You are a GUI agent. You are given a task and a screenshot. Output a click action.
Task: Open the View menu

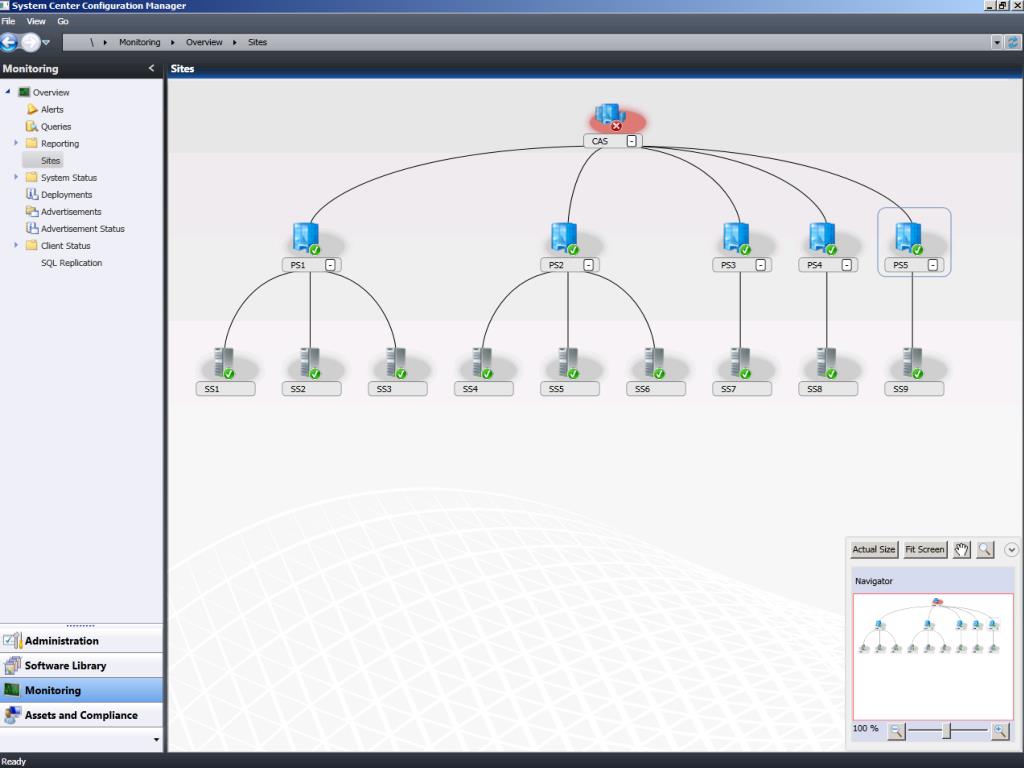point(36,22)
